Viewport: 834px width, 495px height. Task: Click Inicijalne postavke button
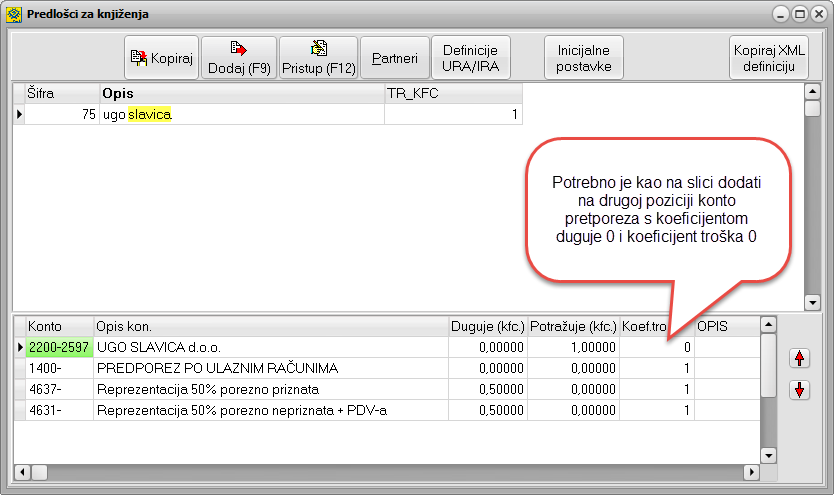(583, 57)
